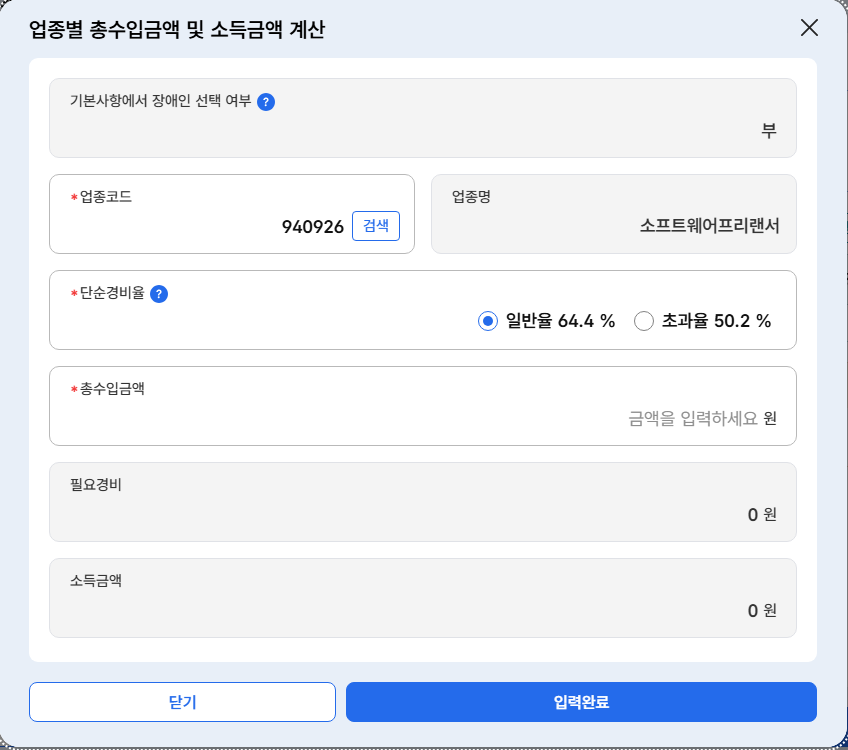Image resolution: width=848 pixels, height=750 pixels.
Task: Click the 총수입금액 field label
Action: 112,388
